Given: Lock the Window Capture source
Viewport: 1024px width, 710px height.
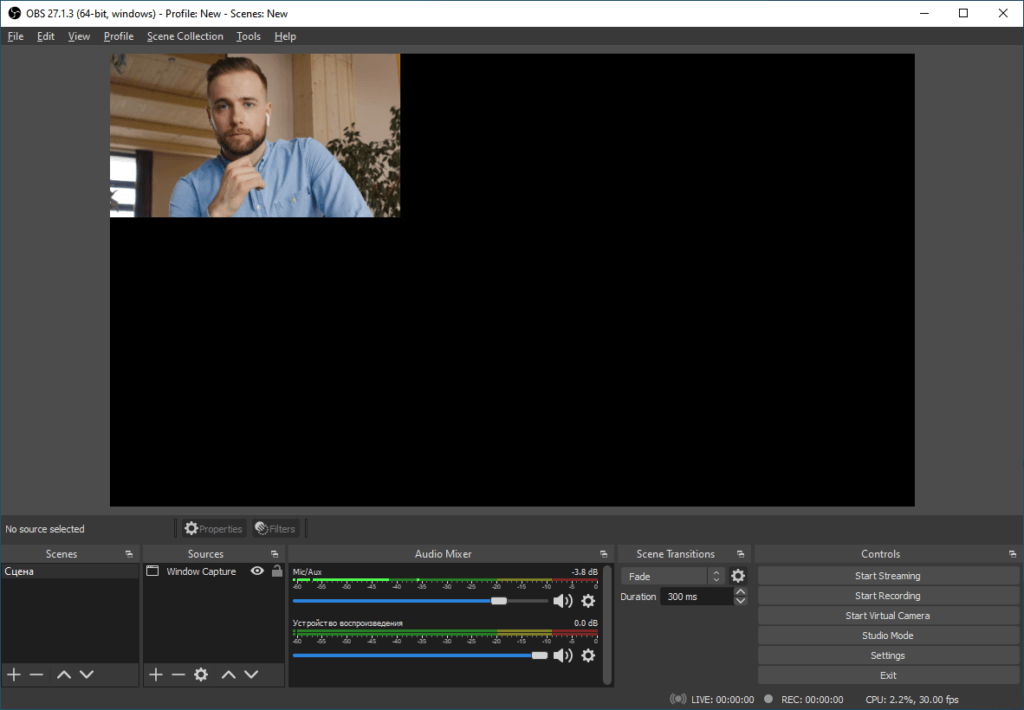Looking at the screenshot, I should click(x=277, y=571).
